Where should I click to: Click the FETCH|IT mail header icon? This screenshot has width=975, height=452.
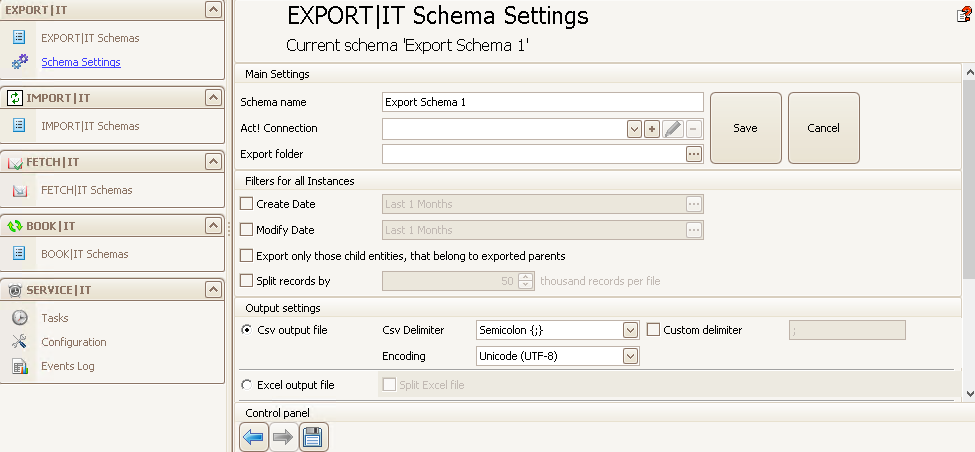(x=15, y=162)
